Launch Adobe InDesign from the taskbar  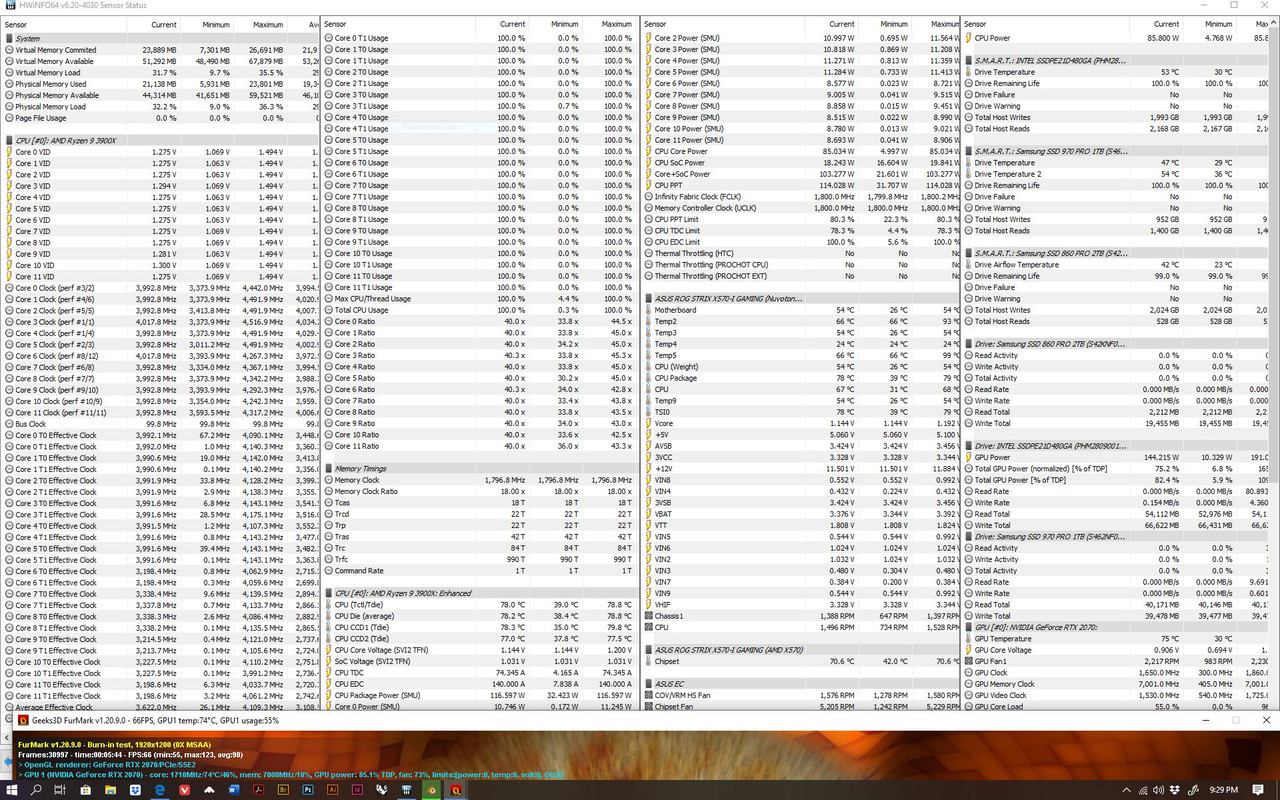pyautogui.click(x=357, y=790)
